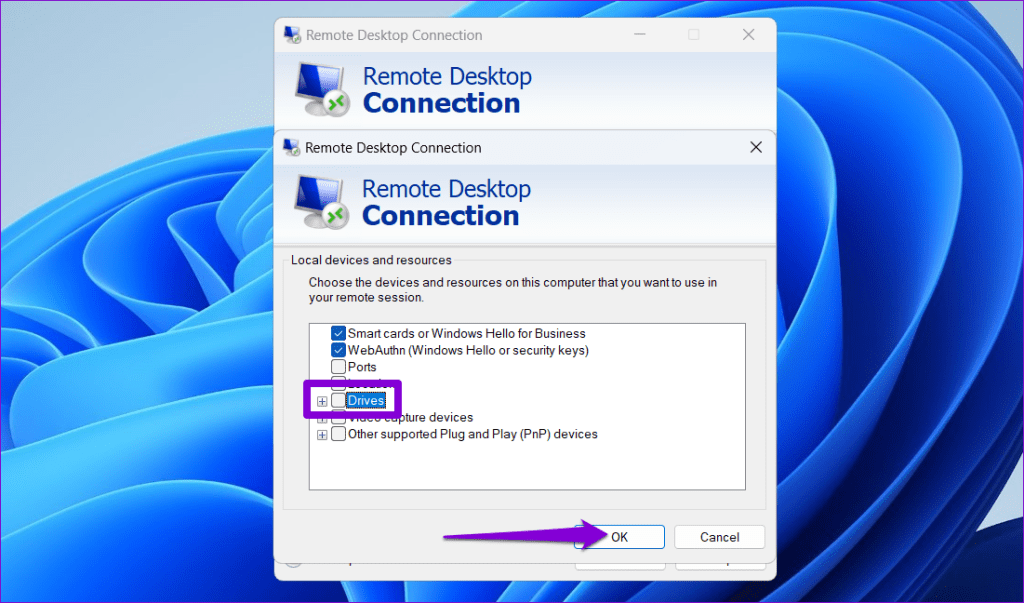
Task: Click the Remote Desktop Connection icon in the back window title bar
Action: tap(291, 34)
